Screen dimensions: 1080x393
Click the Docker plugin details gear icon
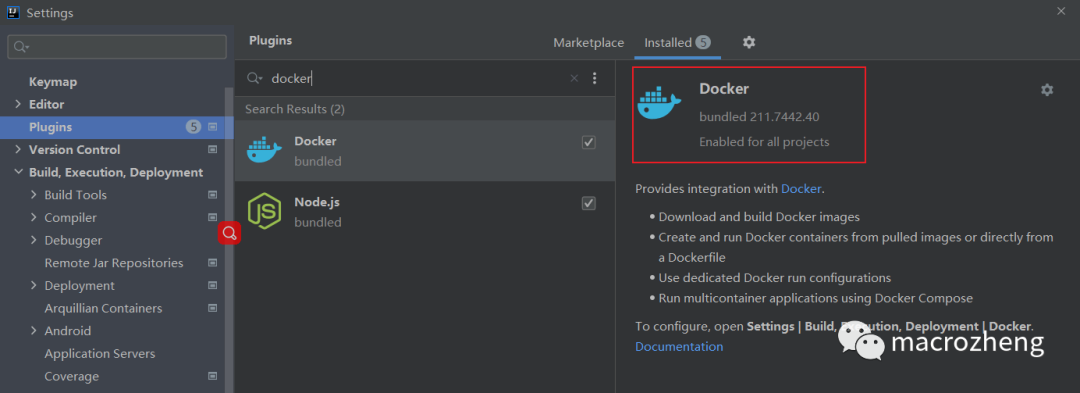coord(1047,89)
